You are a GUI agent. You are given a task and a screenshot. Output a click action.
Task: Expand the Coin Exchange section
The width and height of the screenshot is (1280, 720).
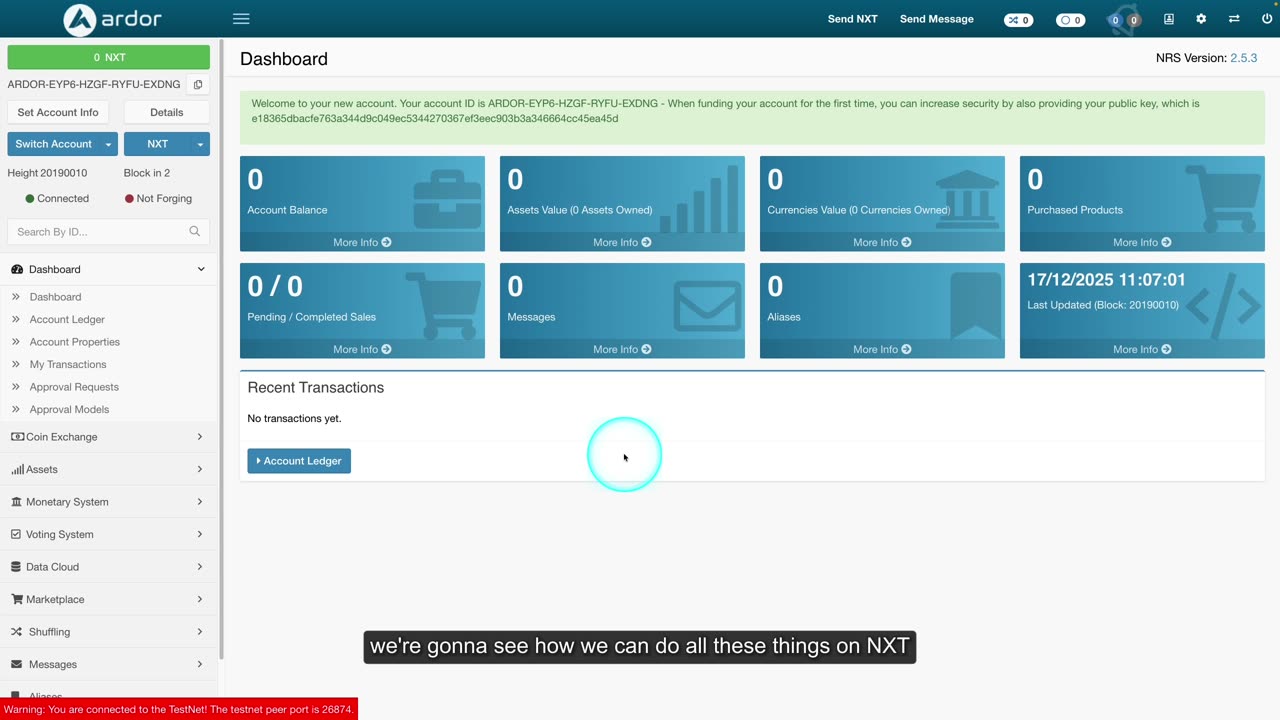click(108, 437)
